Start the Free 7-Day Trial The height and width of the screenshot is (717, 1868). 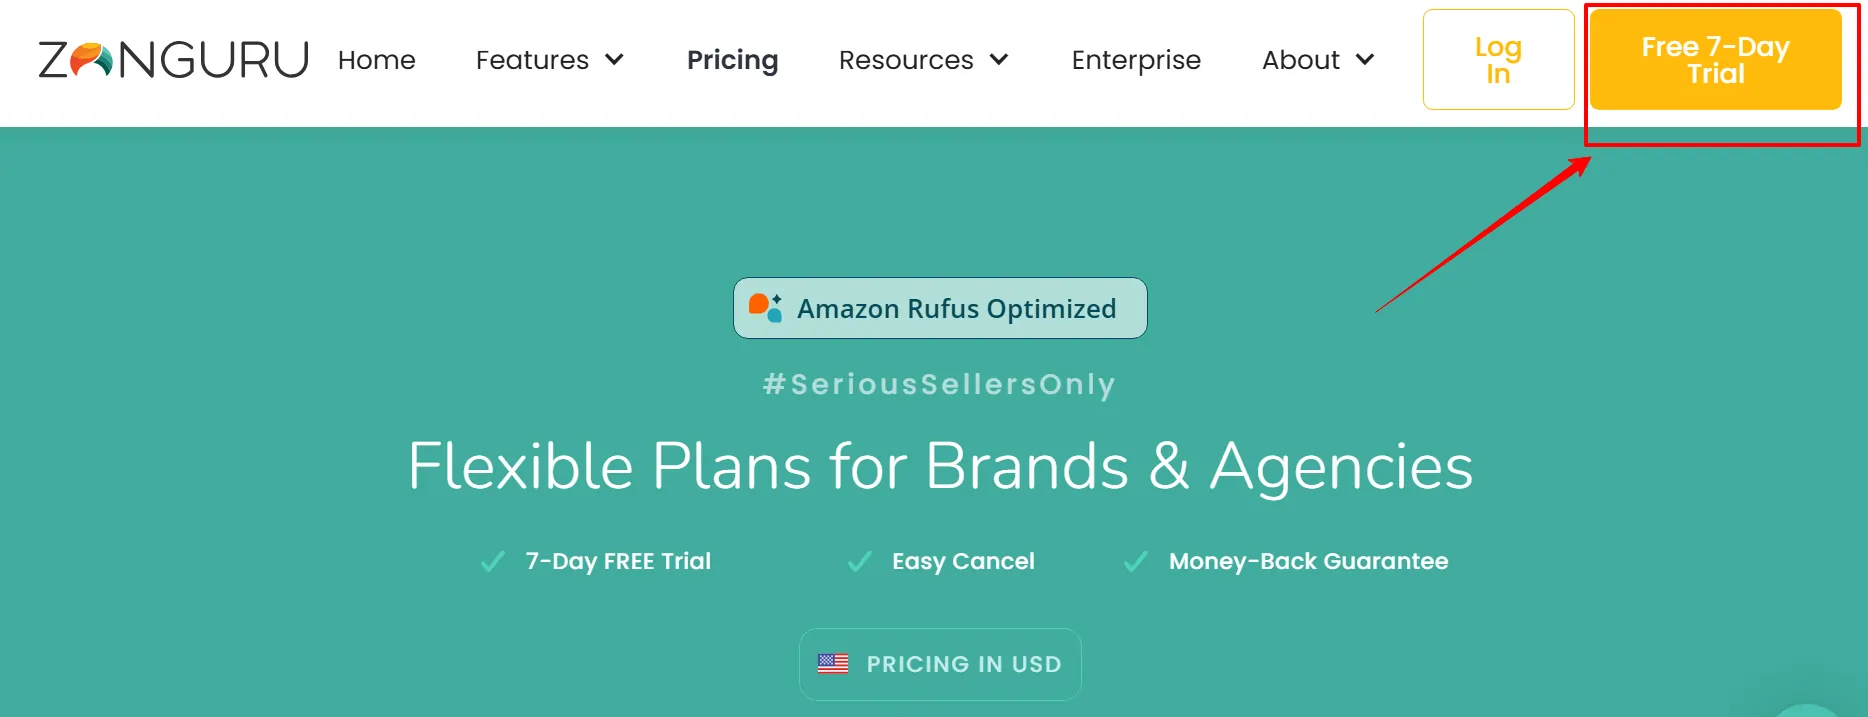tap(1715, 60)
